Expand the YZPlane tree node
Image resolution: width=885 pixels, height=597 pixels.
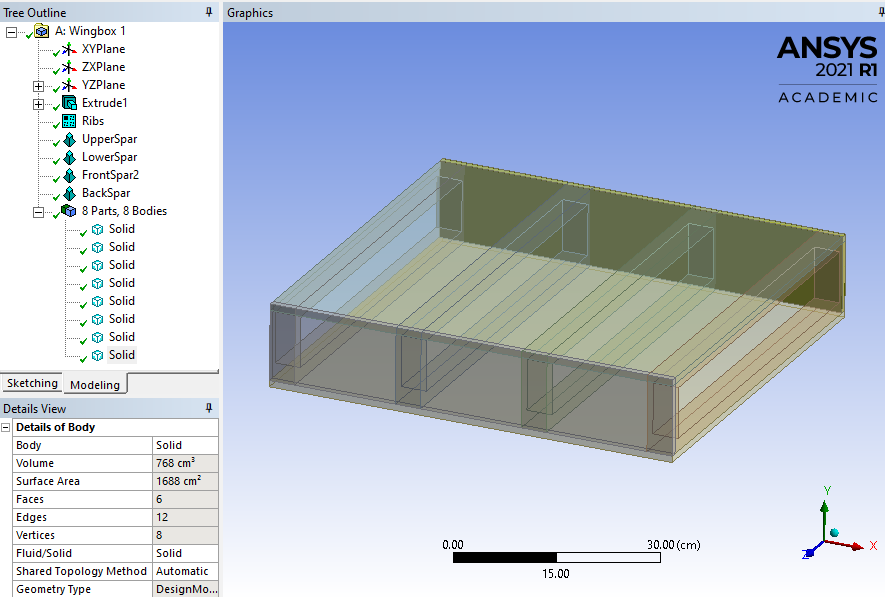(x=38, y=86)
